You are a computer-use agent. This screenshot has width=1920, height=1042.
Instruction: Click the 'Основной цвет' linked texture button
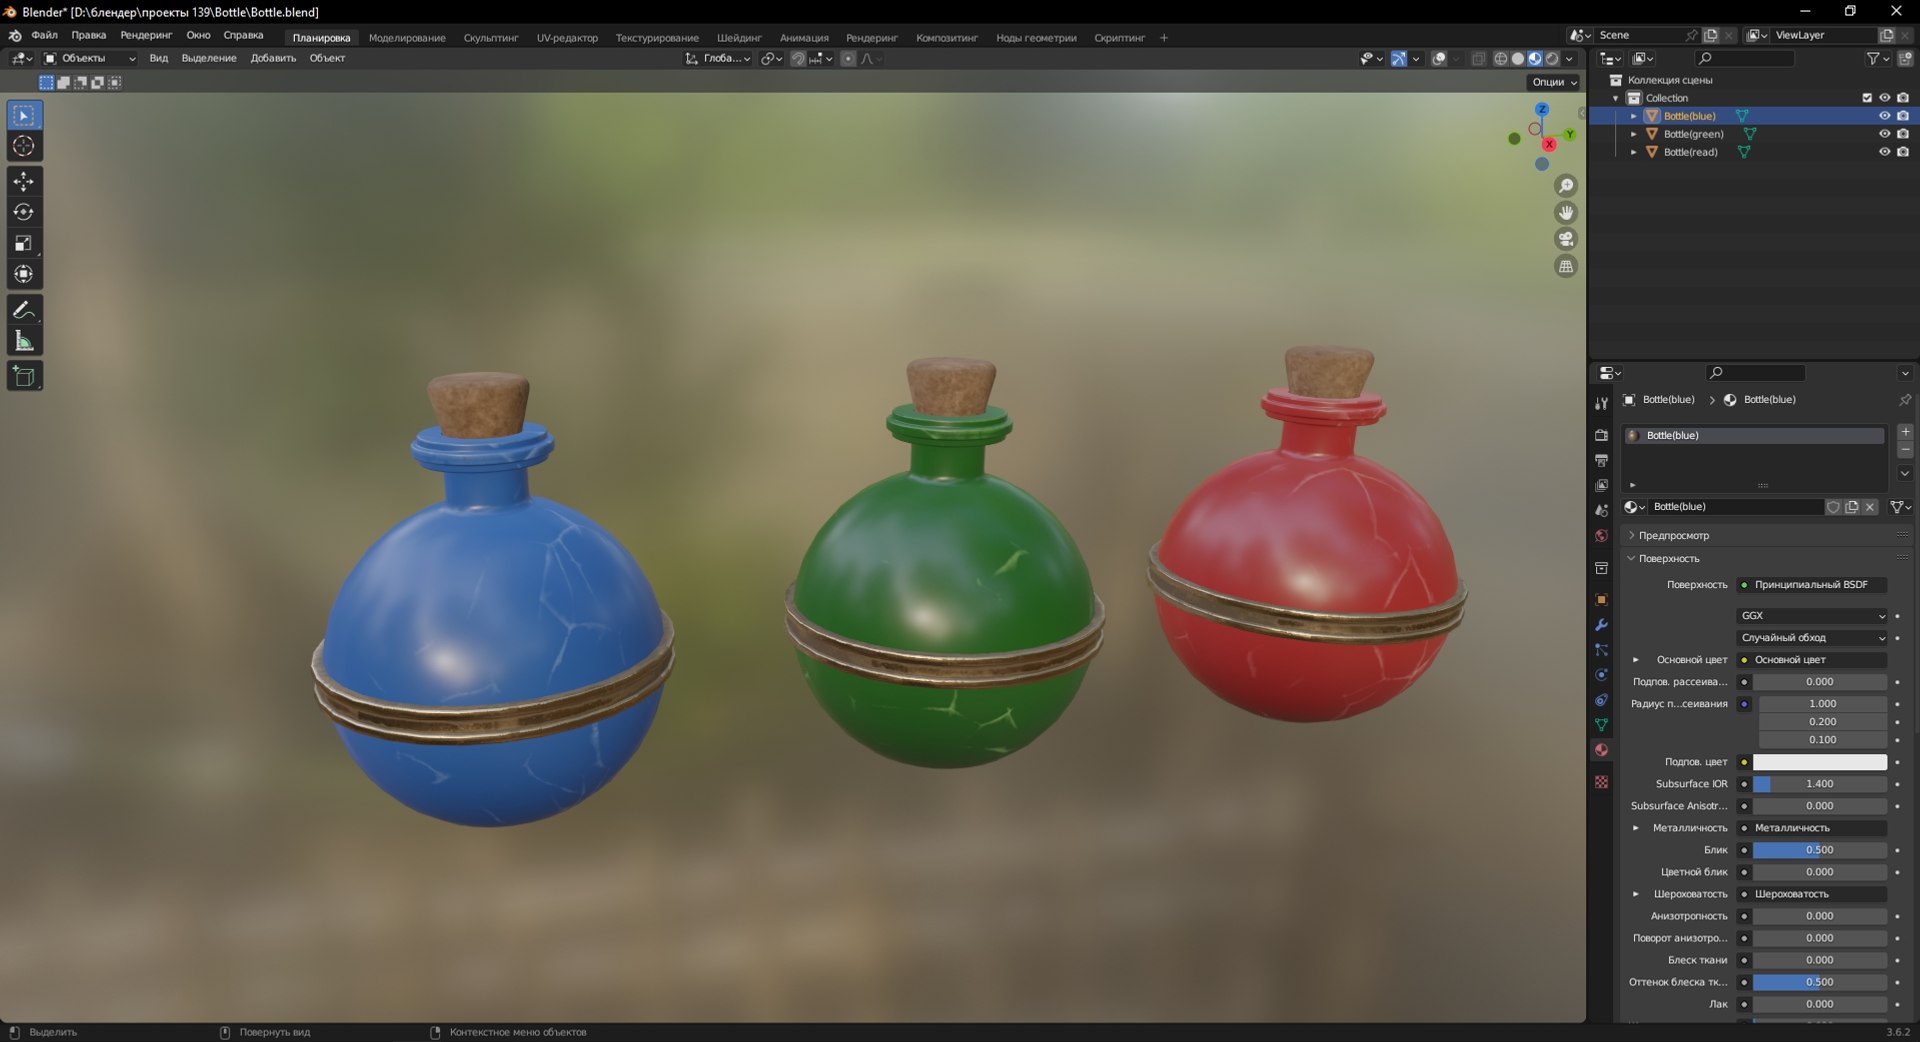pyautogui.click(x=1812, y=660)
